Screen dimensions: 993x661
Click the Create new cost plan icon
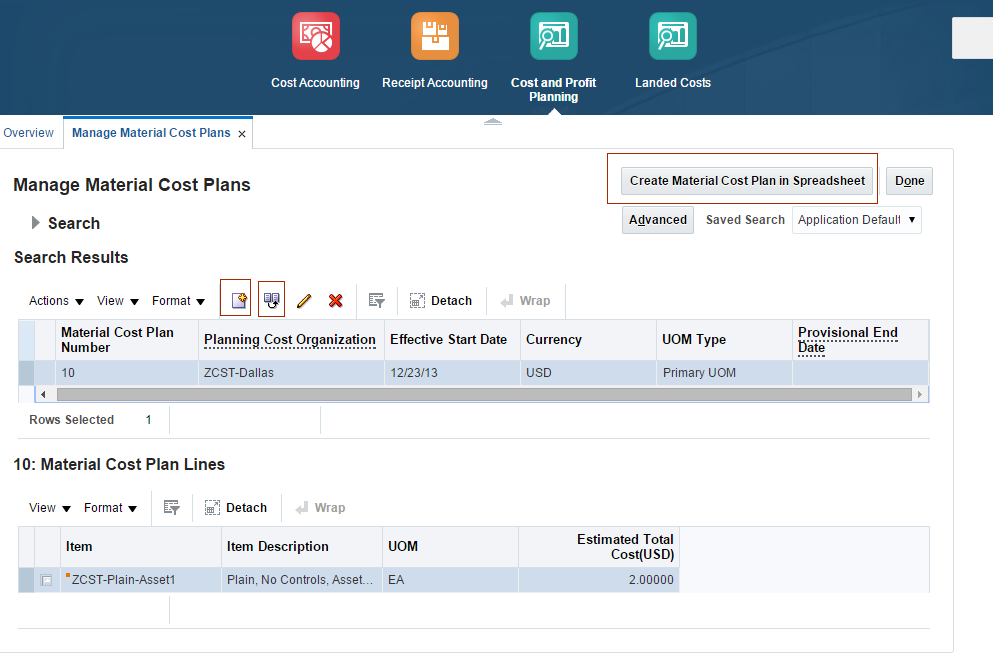[238, 300]
